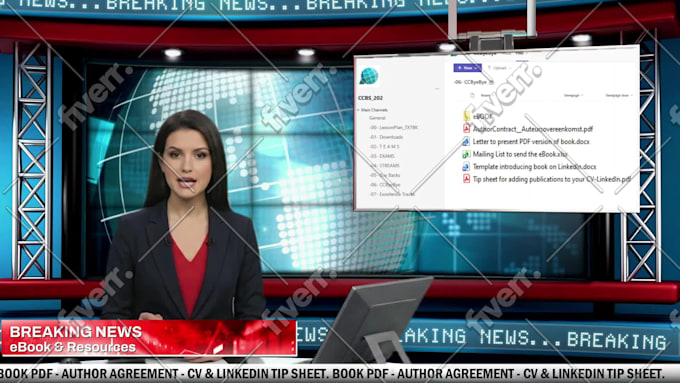Image resolution: width=680 pixels, height=383 pixels.
Task: Click the PDF icon for Tip sheet file
Action: click(x=466, y=179)
